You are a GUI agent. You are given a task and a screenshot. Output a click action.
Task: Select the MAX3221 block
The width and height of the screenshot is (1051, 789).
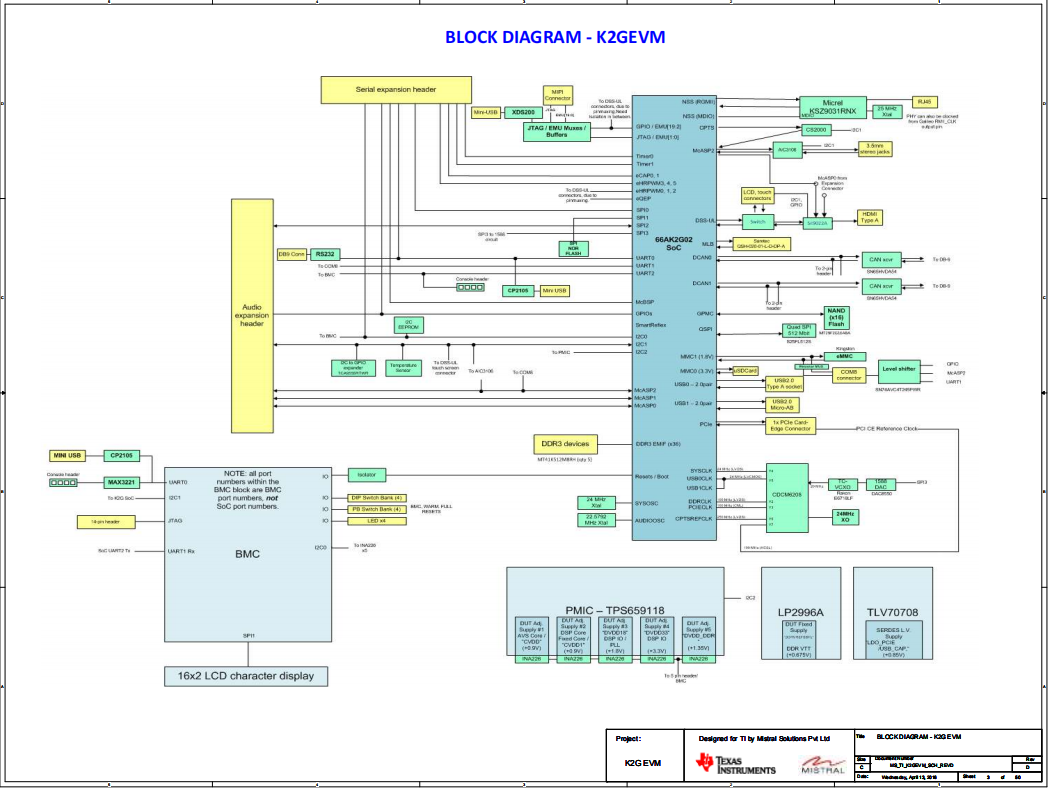click(x=121, y=482)
